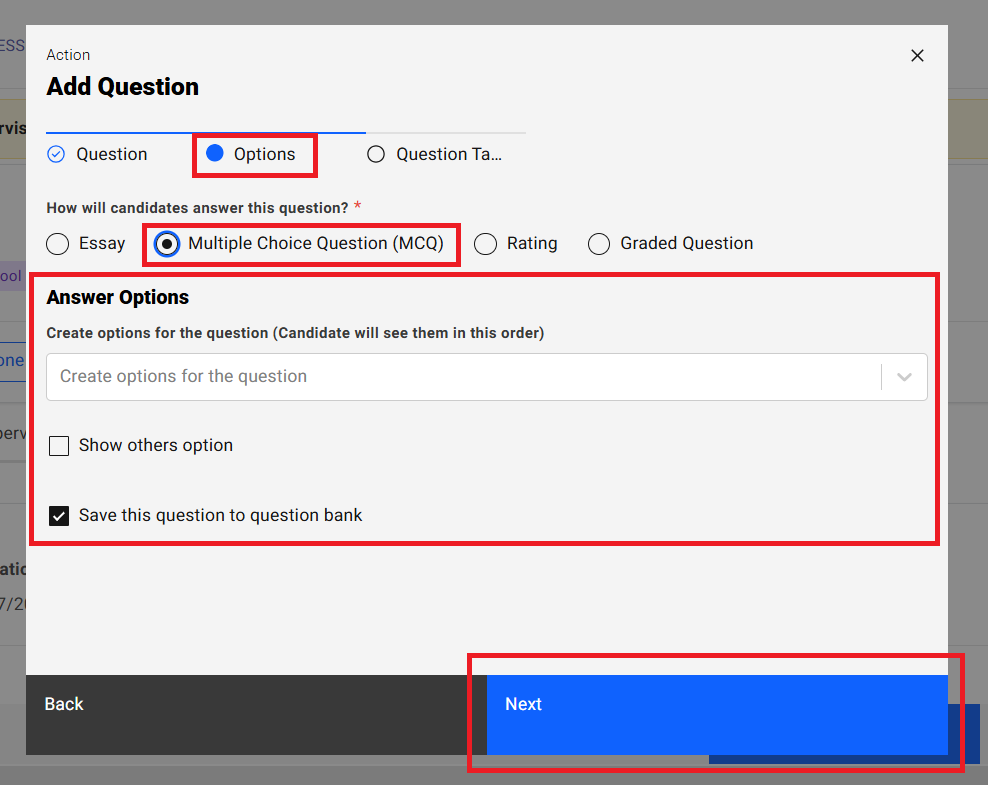The height and width of the screenshot is (785, 988).
Task: Click the completed checkmark icon beside Question
Action: click(57, 154)
